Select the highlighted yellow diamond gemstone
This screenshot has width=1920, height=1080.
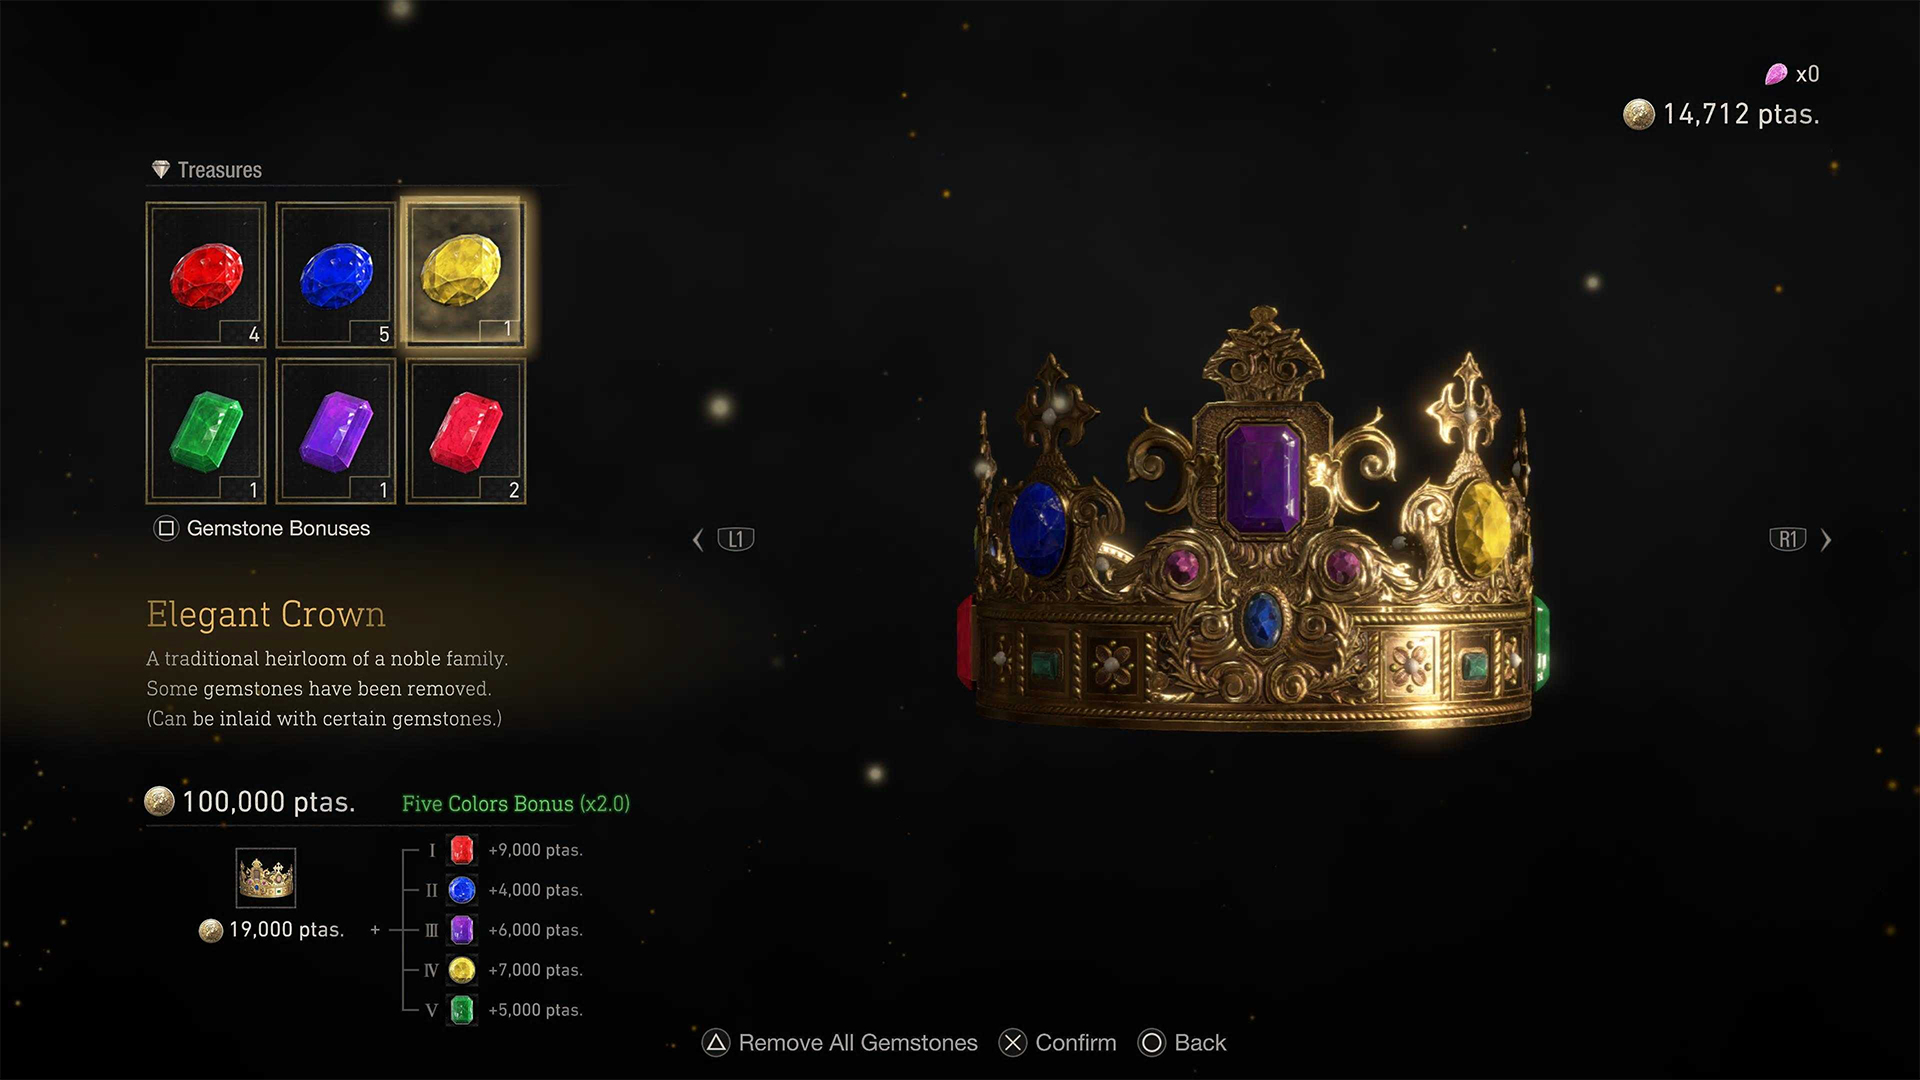tap(463, 272)
